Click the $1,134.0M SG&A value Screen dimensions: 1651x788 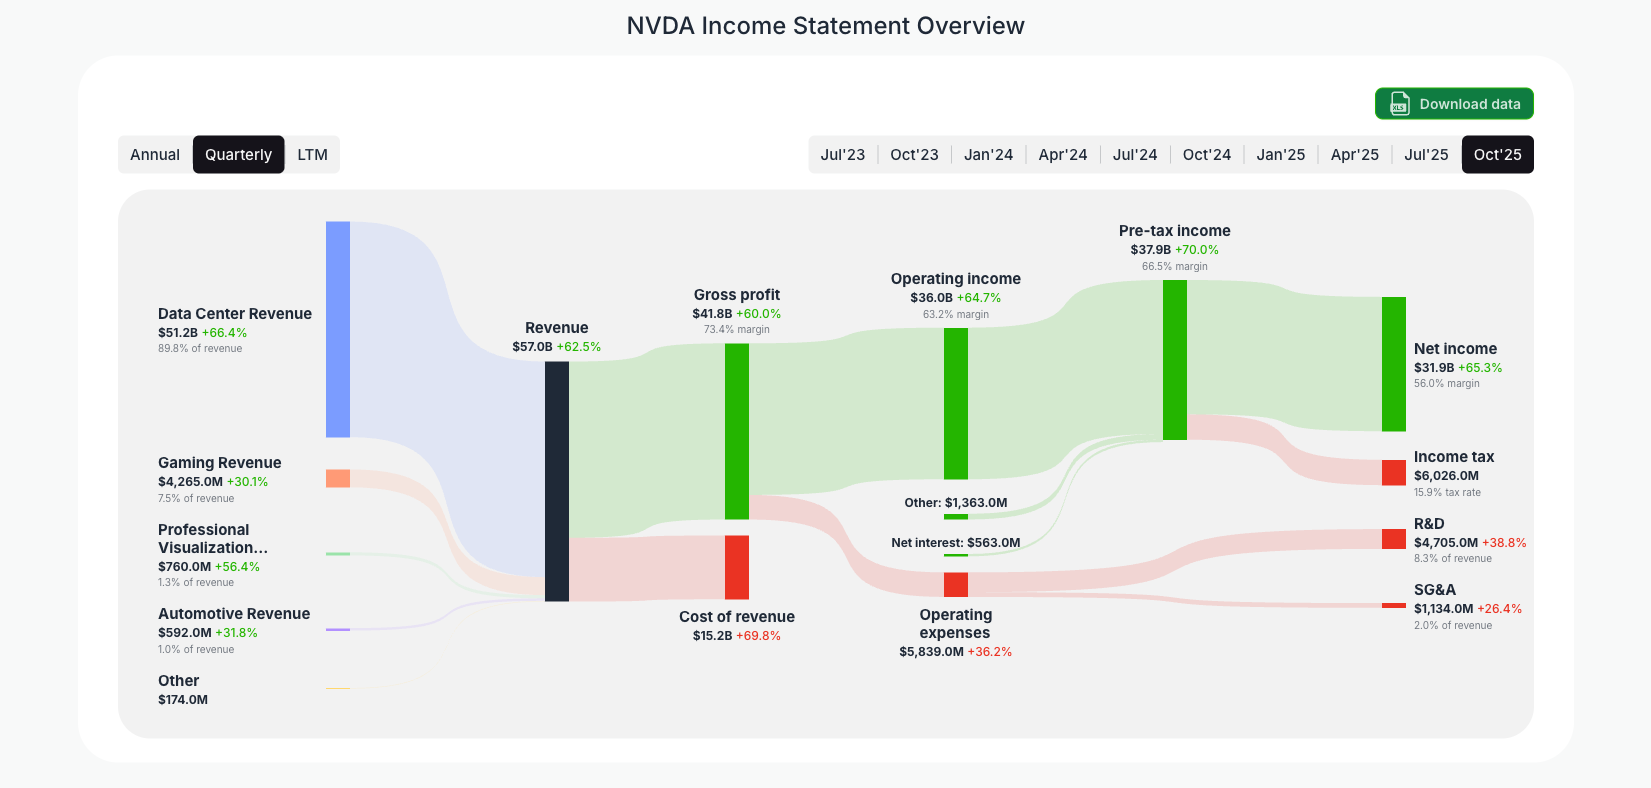[x=1443, y=609]
